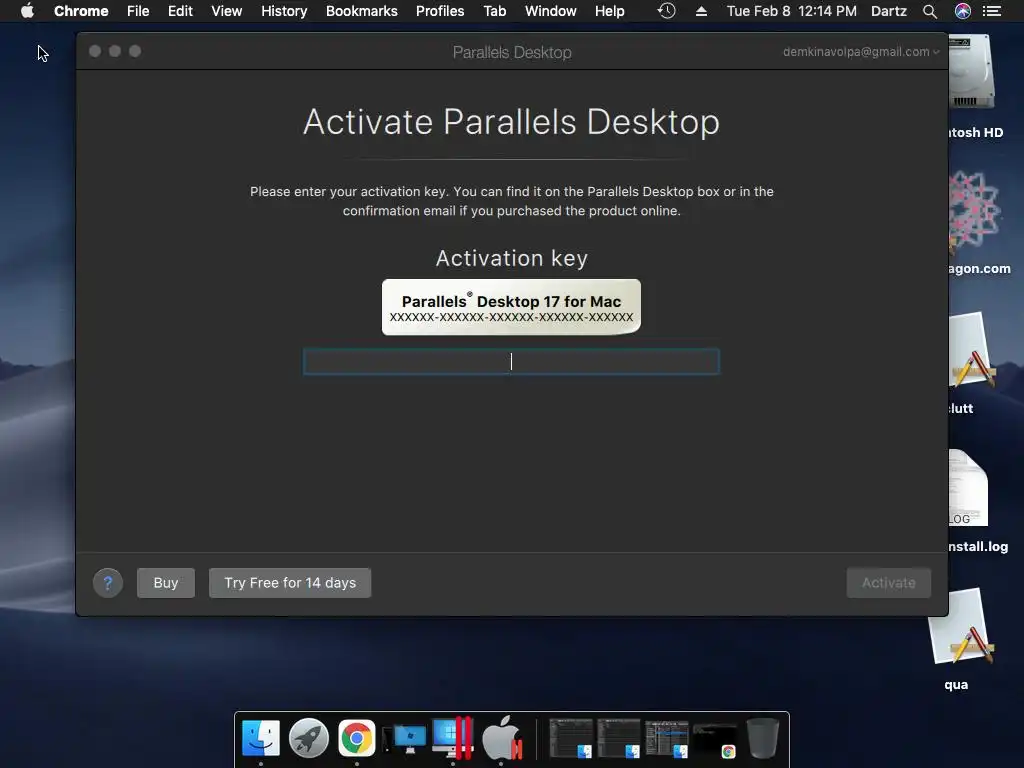1024x768 pixels.
Task: Click Try Free for 14 days button
Action: pyautogui.click(x=290, y=583)
